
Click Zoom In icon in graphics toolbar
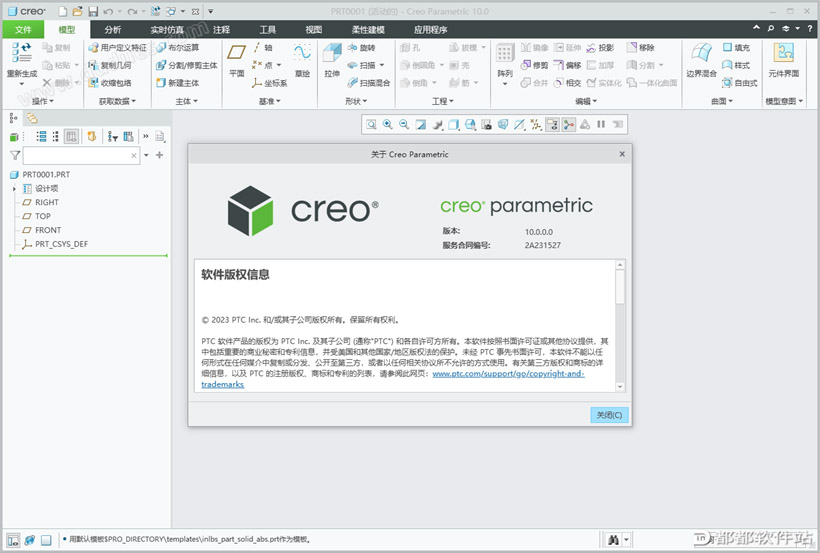(388, 125)
